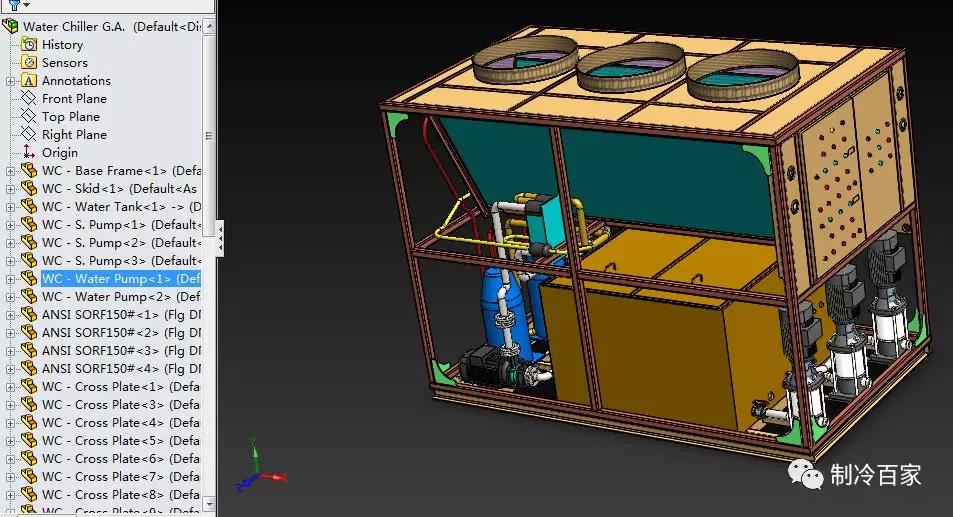Viewport: 953px width, 517px height.
Task: Select the Front Plane icon
Action: click(29, 99)
